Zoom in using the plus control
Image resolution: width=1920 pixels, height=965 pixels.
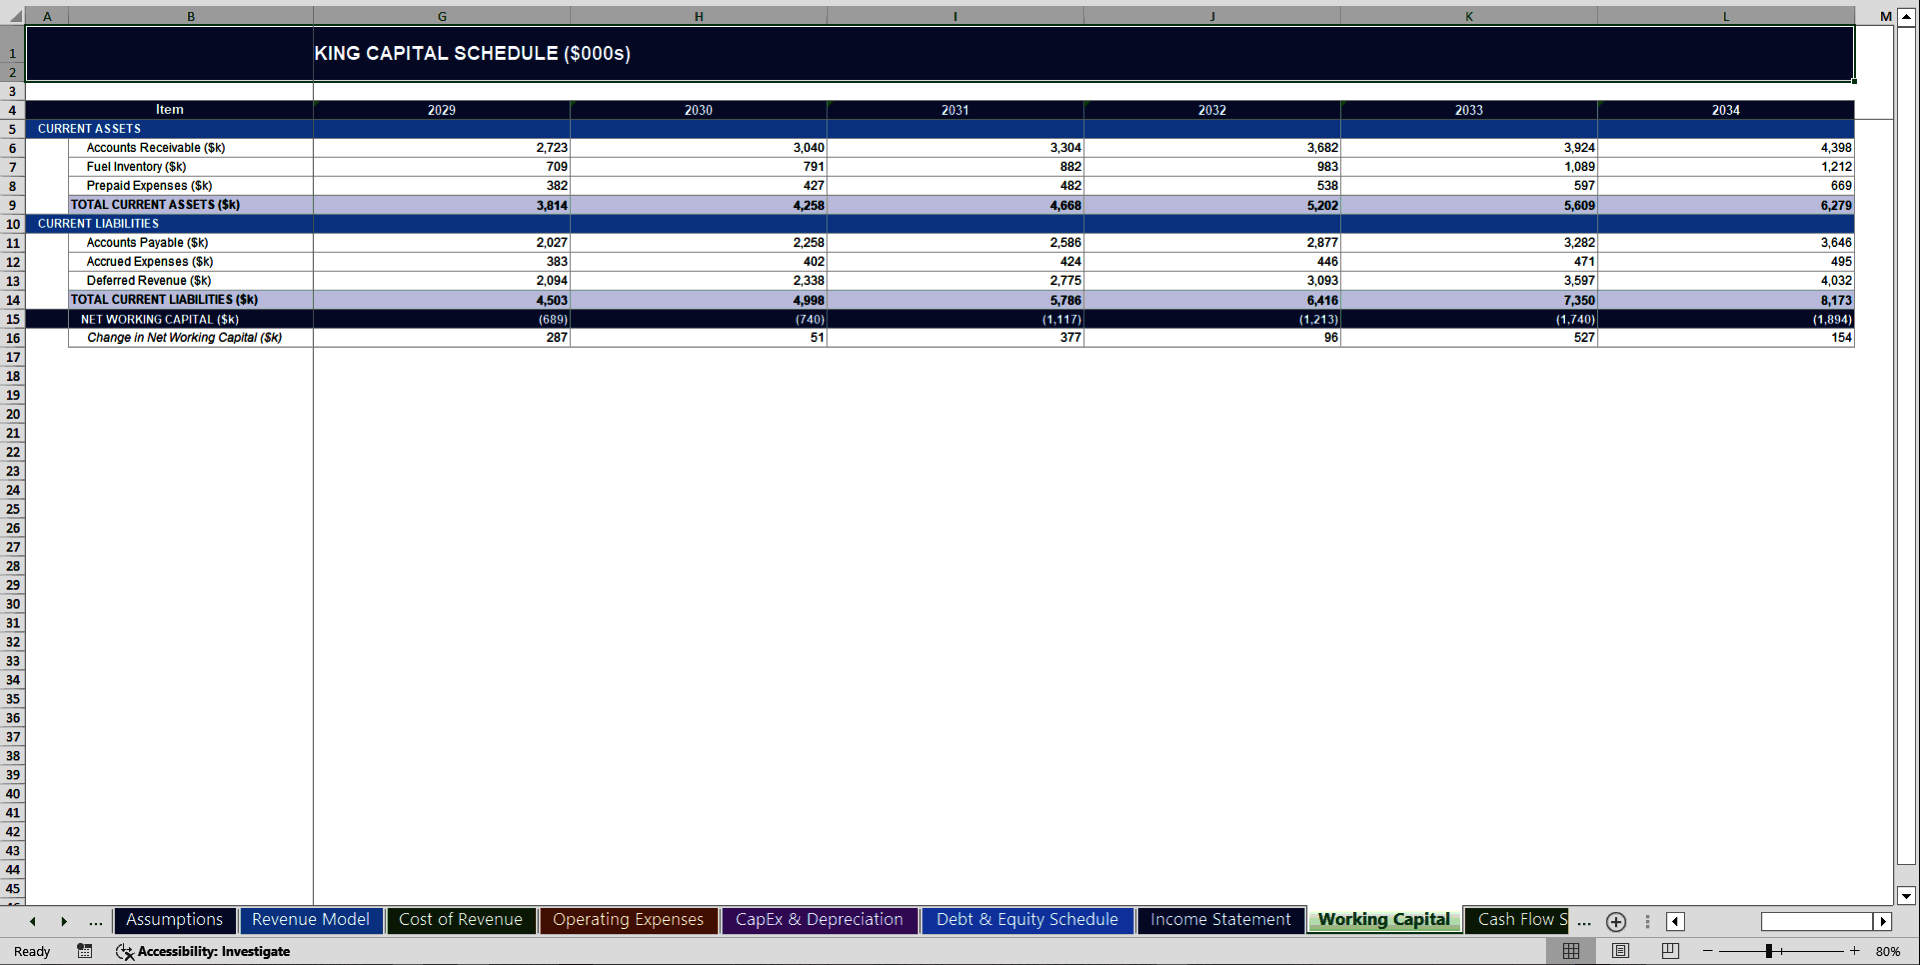(x=1855, y=951)
